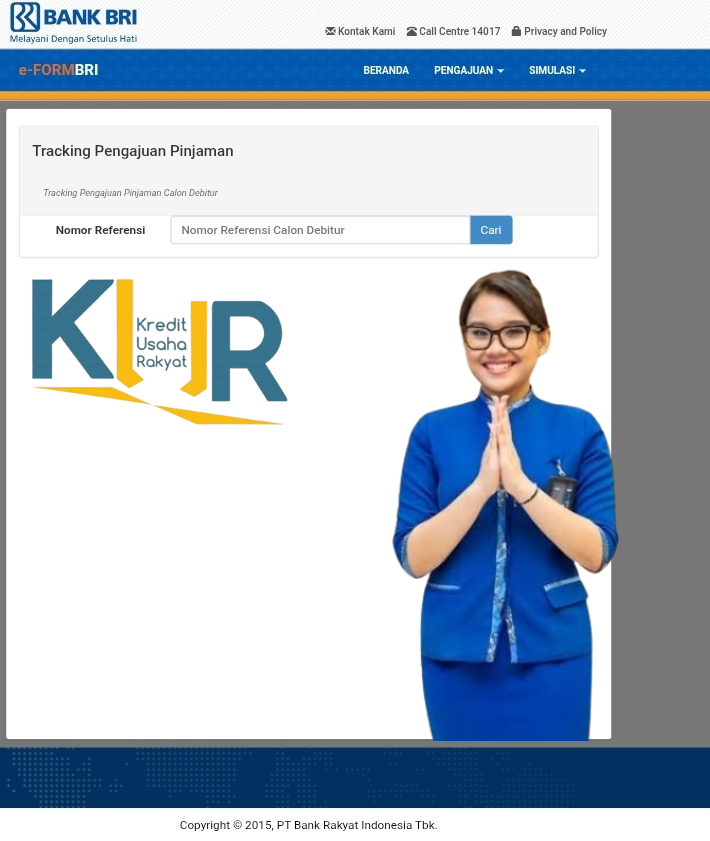This screenshot has width=710, height=841.
Task: Click the envelope icon beside Kontak Kami
Action: click(330, 31)
